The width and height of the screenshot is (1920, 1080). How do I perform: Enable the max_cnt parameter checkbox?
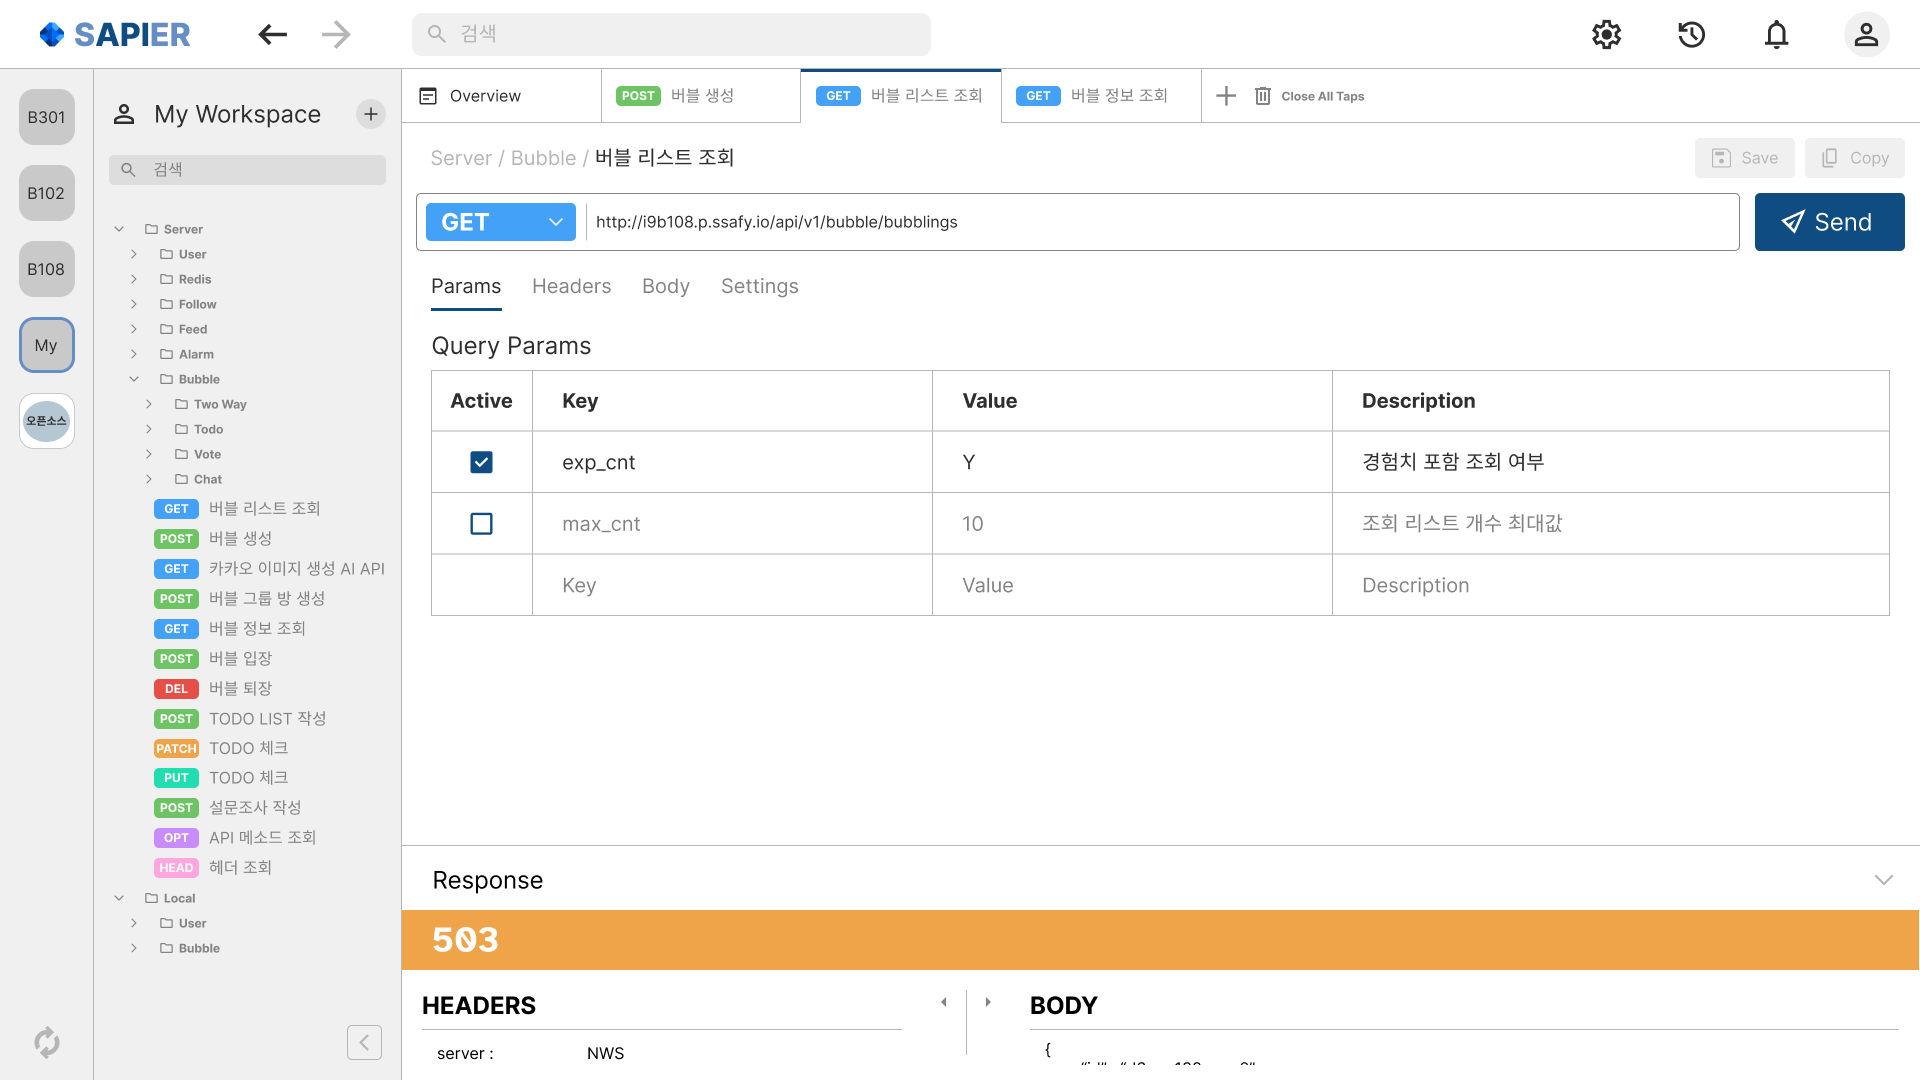point(481,524)
